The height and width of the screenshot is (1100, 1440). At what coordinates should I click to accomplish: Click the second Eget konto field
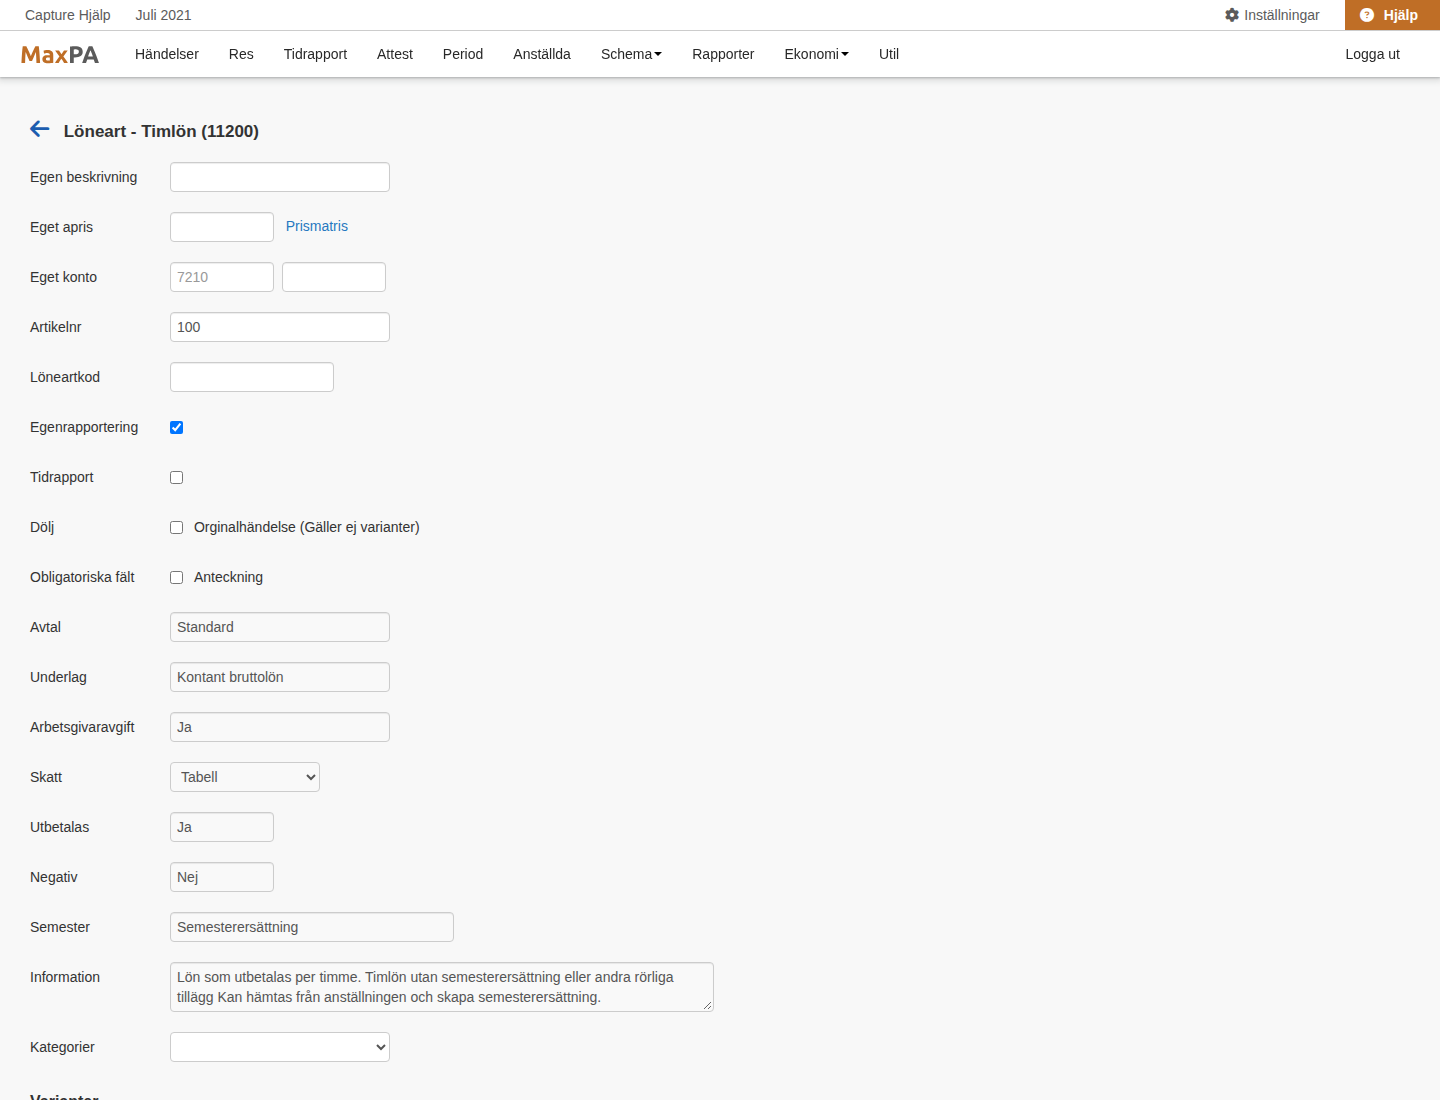pos(334,277)
